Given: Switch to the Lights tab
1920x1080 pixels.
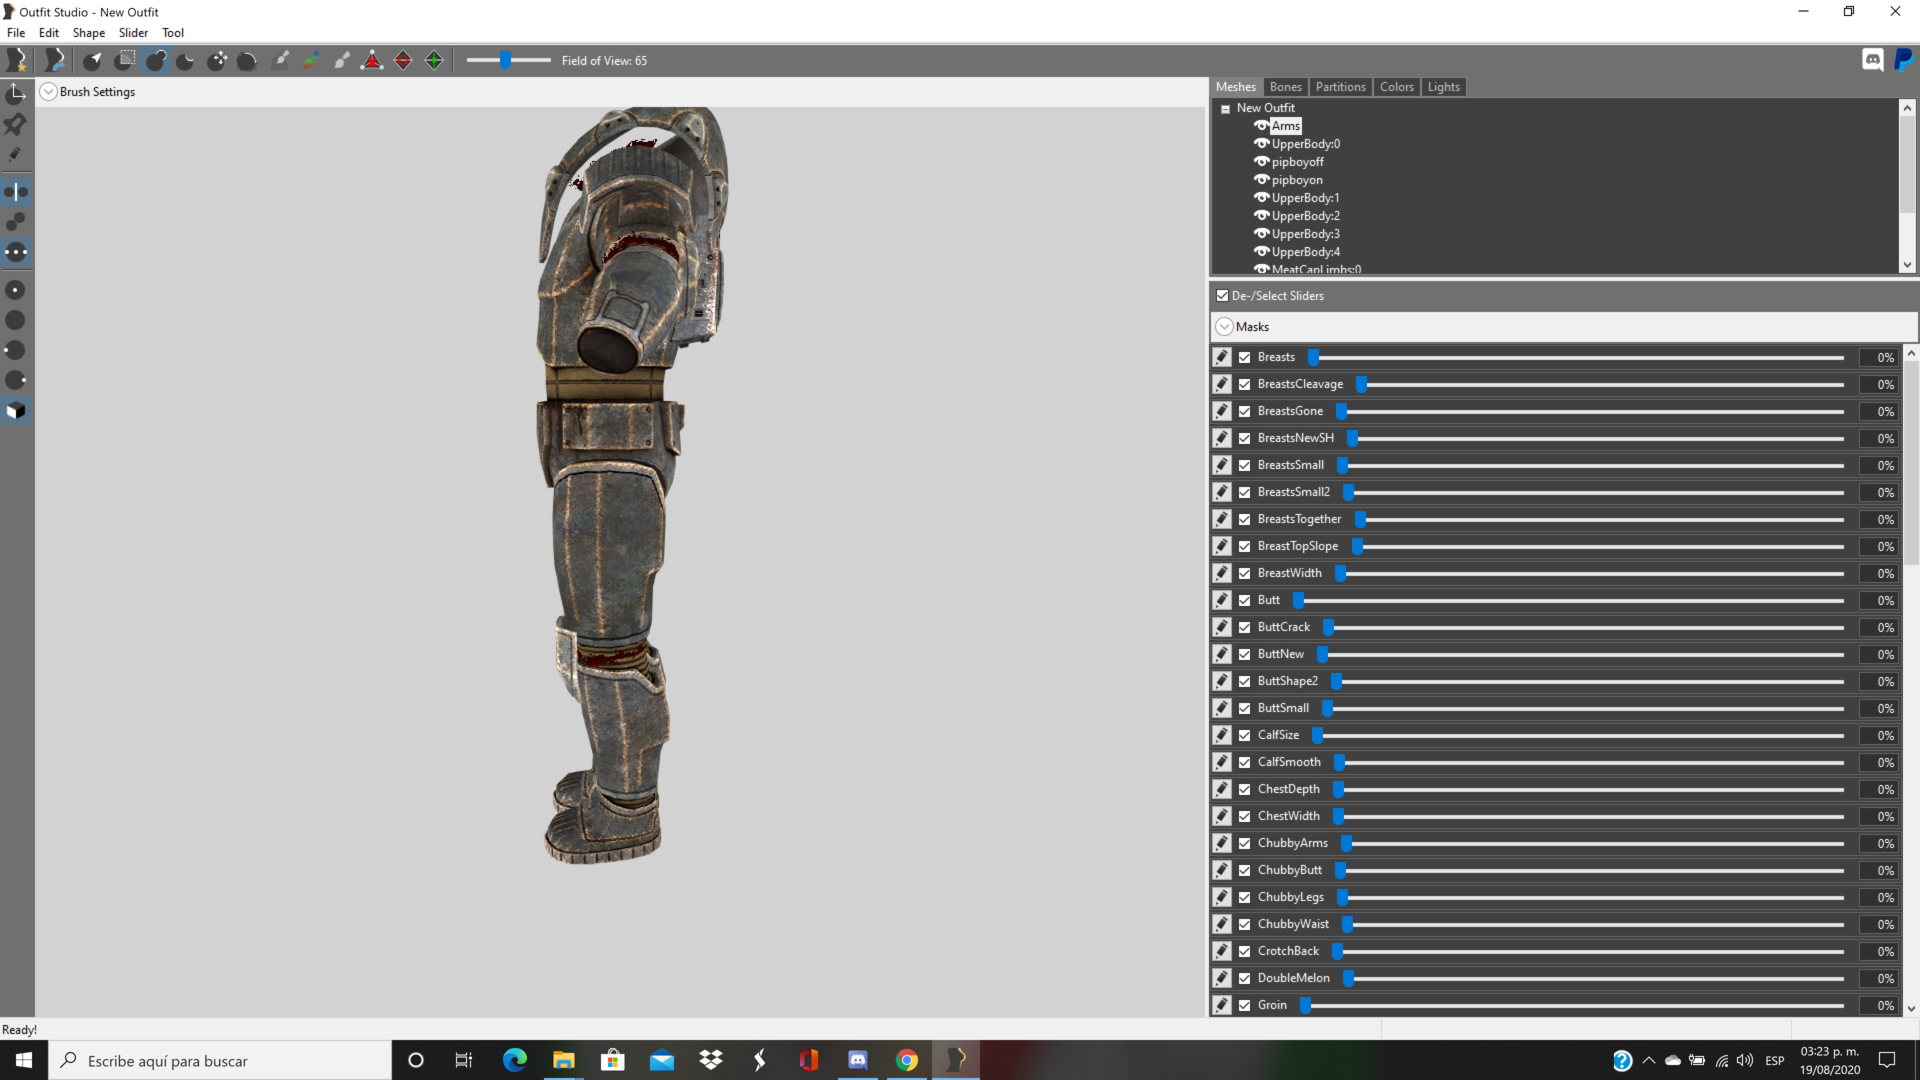Looking at the screenshot, I should click(1443, 87).
